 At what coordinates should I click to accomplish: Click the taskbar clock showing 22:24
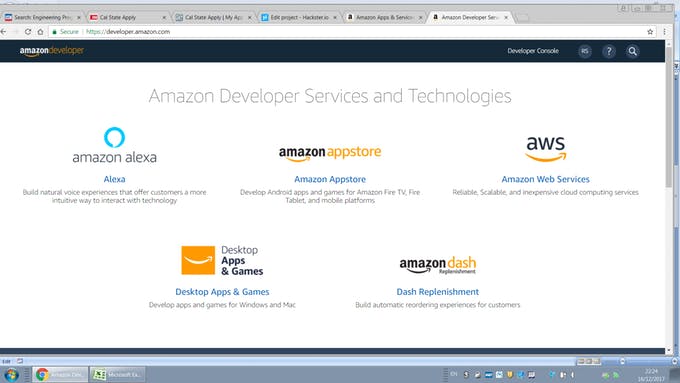651,375
